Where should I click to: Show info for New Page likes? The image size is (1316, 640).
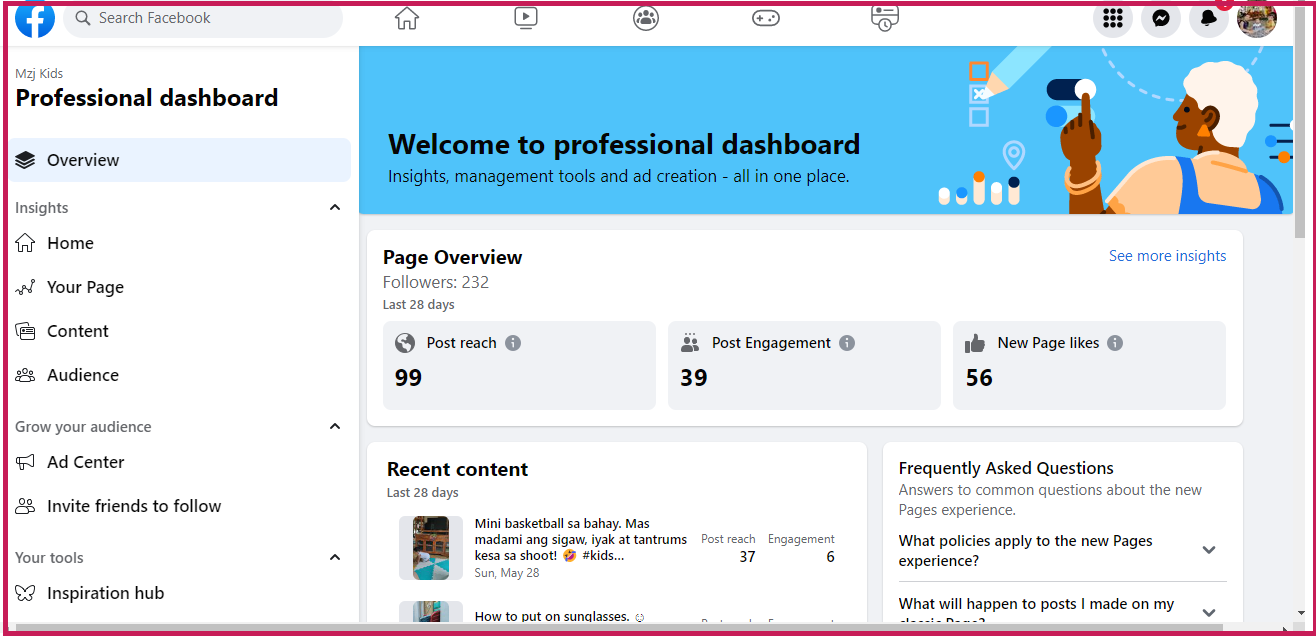pos(1115,343)
